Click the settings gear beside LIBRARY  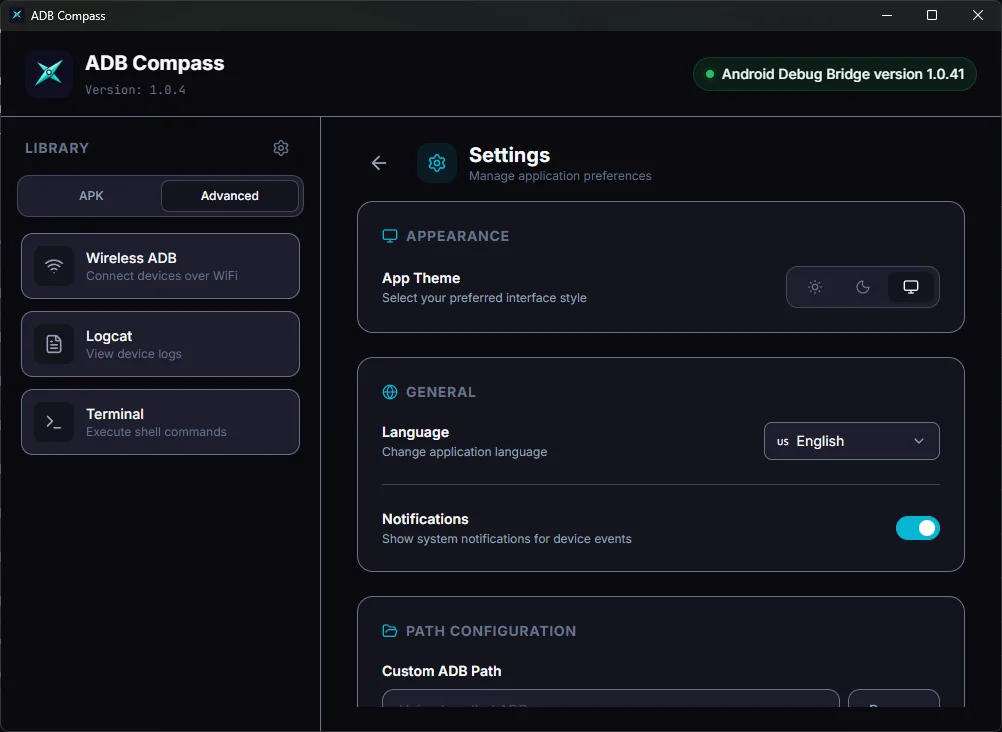(281, 147)
